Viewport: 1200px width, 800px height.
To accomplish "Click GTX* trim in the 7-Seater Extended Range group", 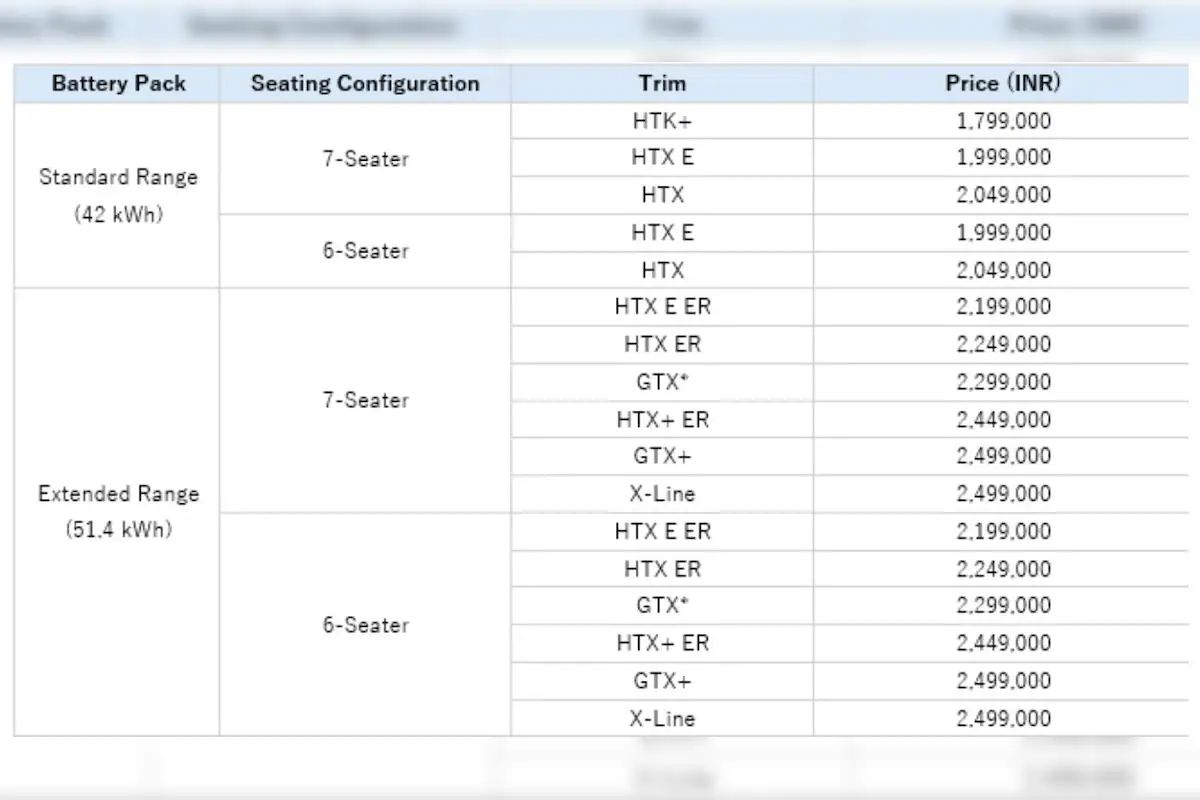I will tap(662, 382).
